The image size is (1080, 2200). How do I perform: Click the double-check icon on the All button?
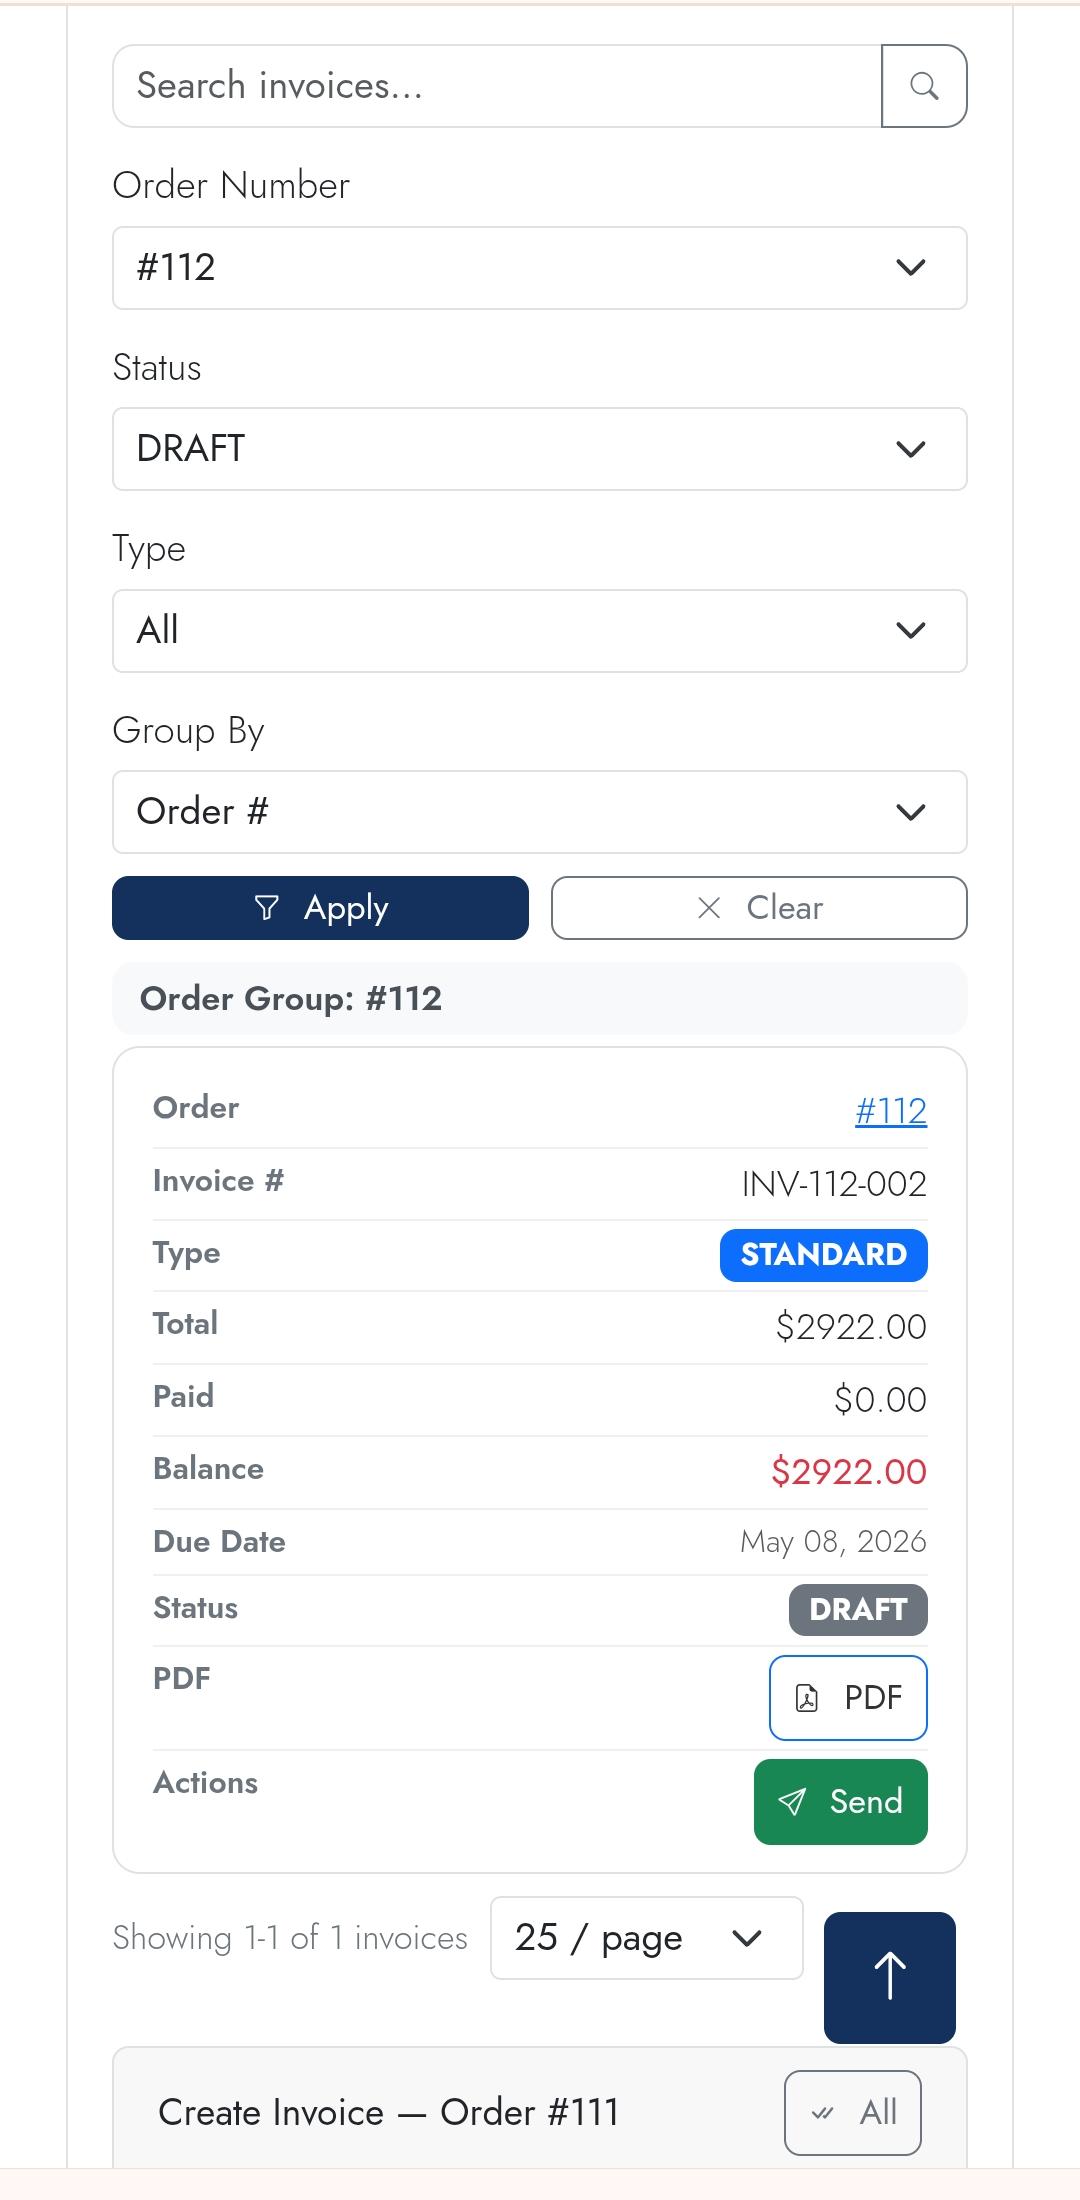[x=823, y=2112]
